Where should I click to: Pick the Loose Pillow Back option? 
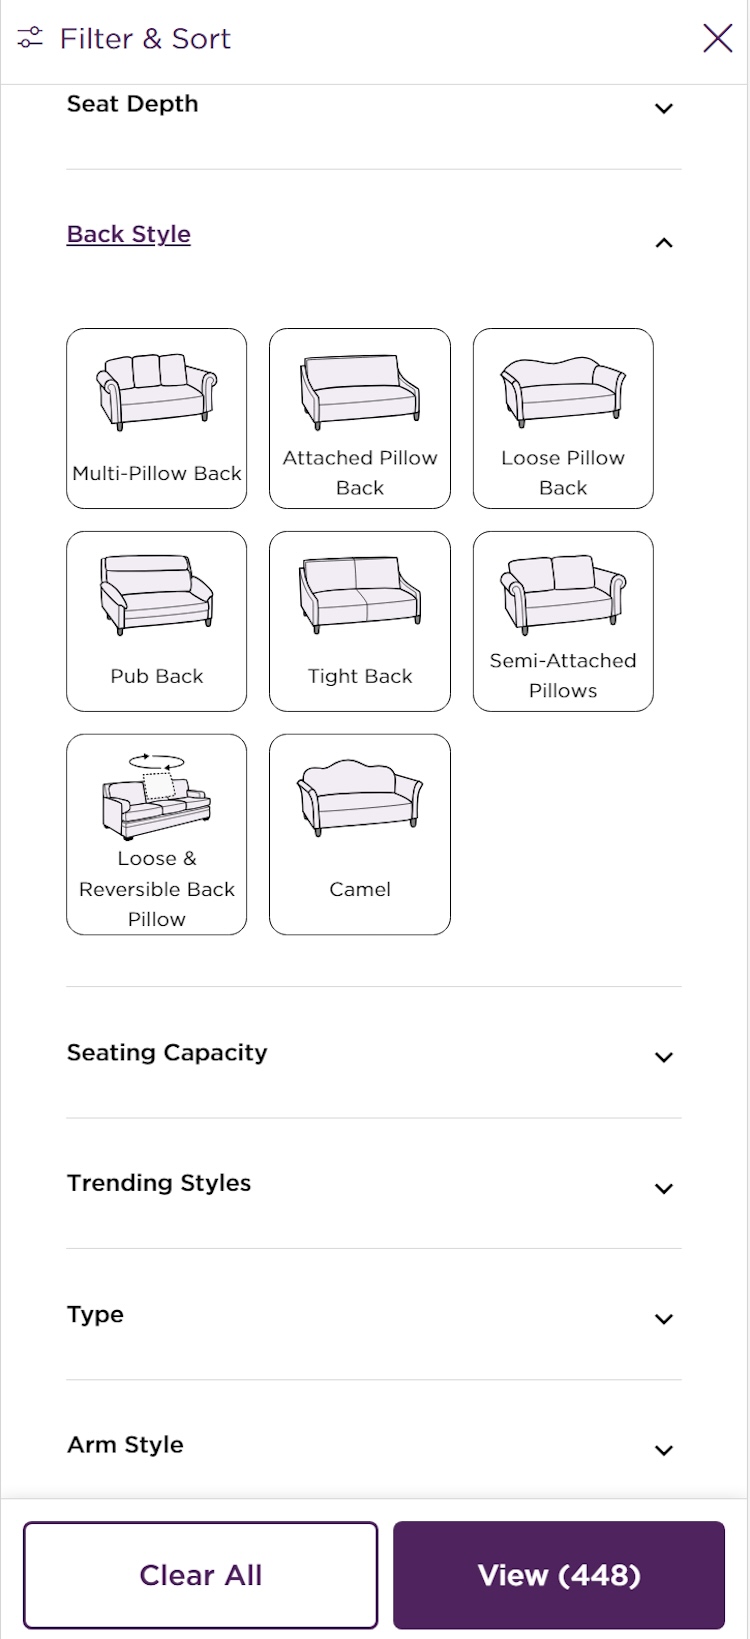(x=563, y=393)
